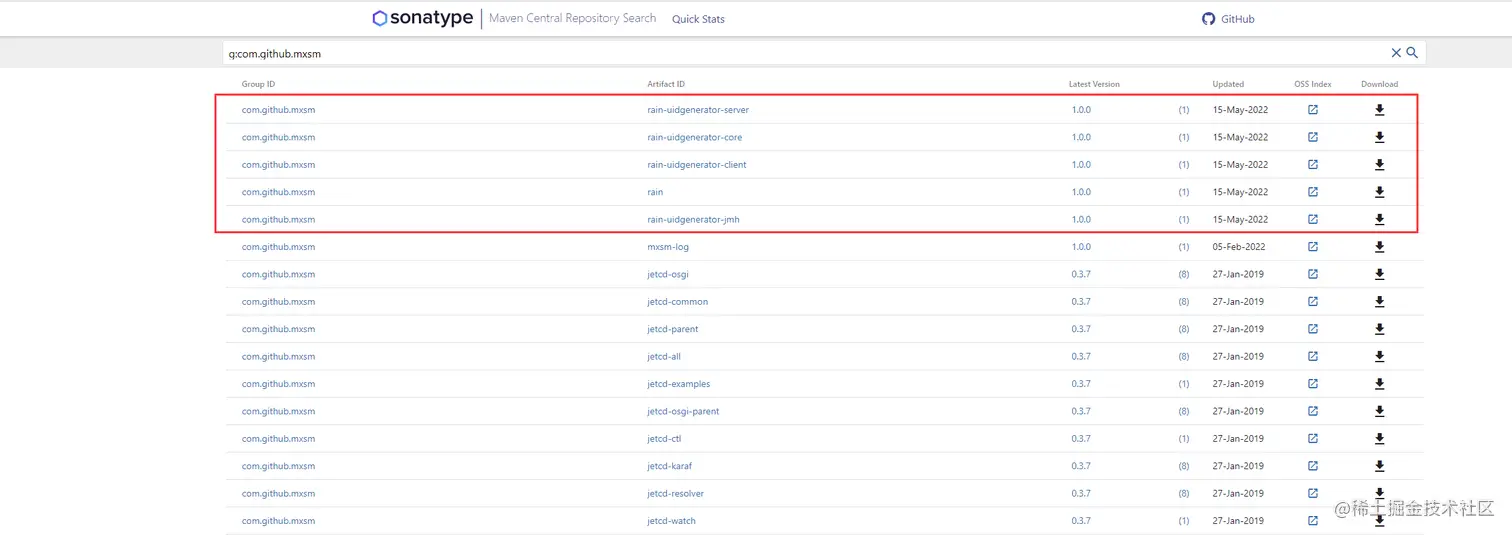Clear the search query with X icon
This screenshot has width=1512, height=536.
point(1396,53)
